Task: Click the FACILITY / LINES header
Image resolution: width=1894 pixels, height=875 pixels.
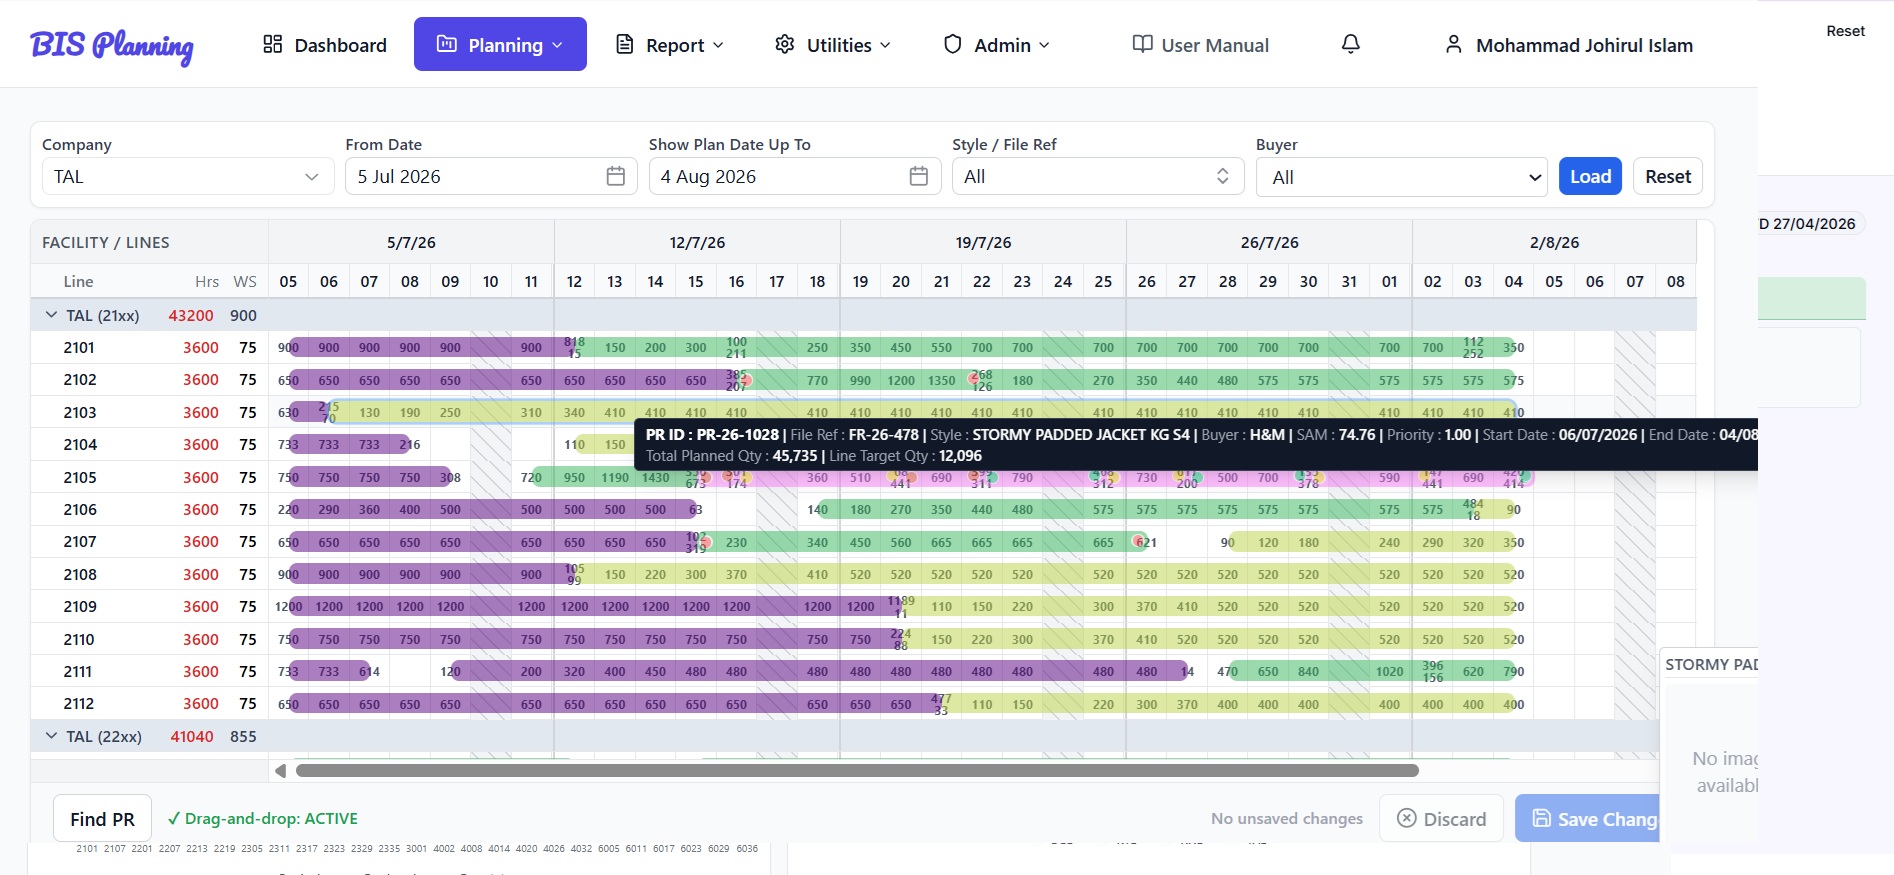Action: click(x=106, y=242)
